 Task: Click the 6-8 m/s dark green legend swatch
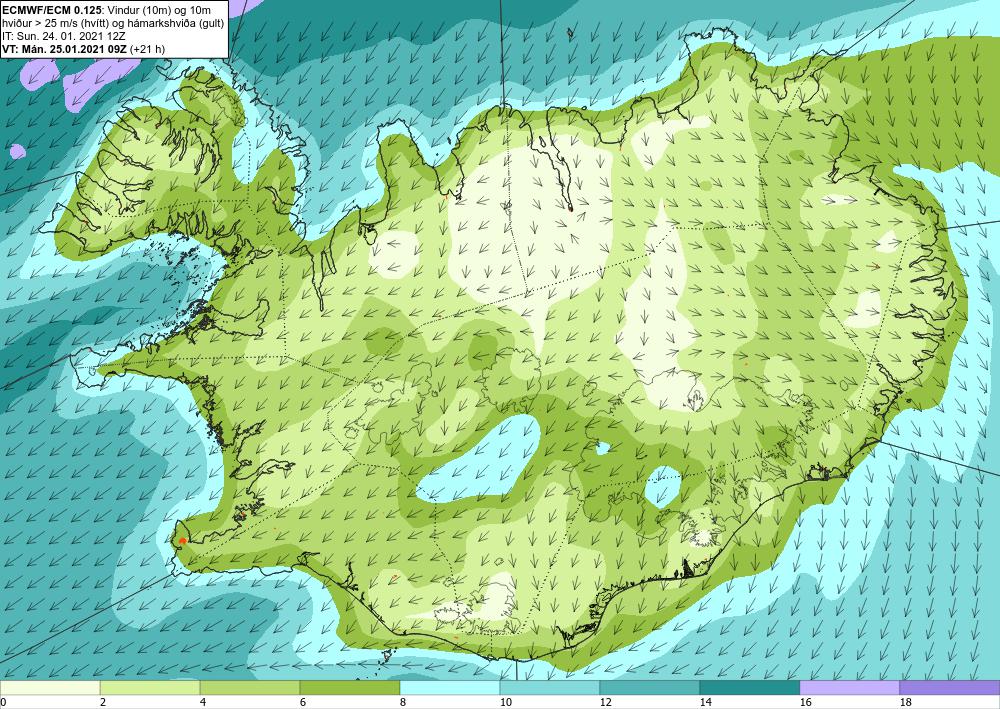click(x=350, y=688)
